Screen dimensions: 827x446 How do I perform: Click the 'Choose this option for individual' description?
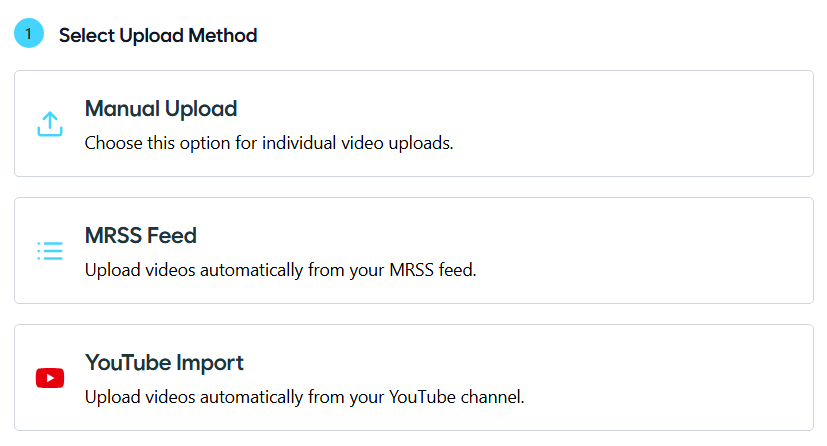point(200,143)
